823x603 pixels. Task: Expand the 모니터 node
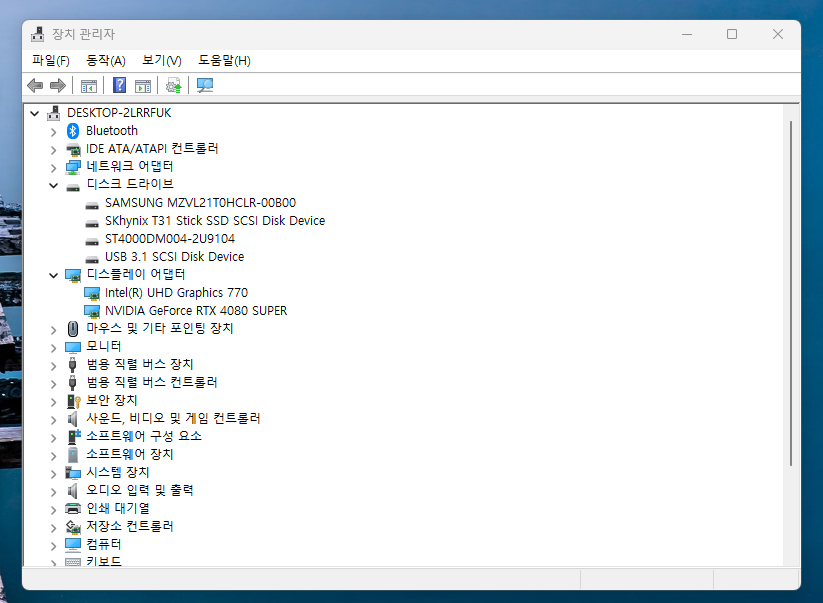(54, 348)
